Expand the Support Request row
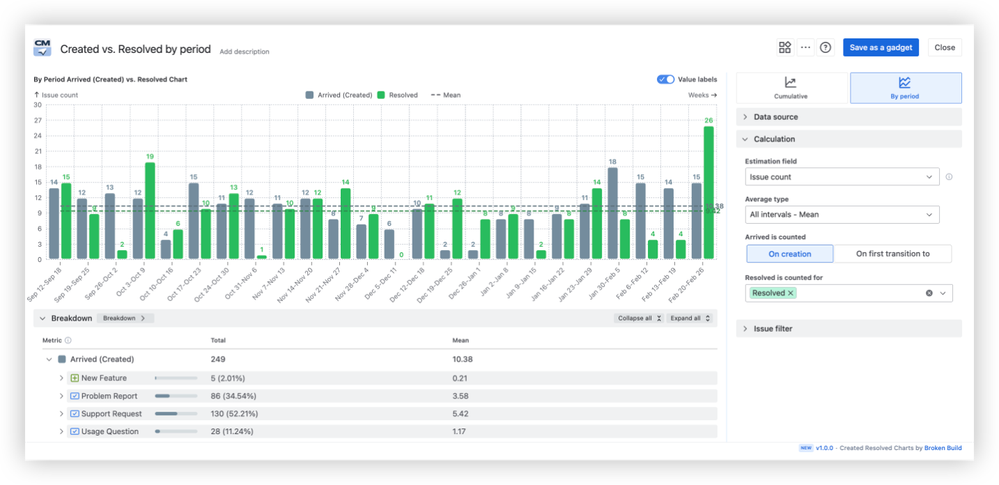The height and width of the screenshot is (485, 999). click(62, 414)
